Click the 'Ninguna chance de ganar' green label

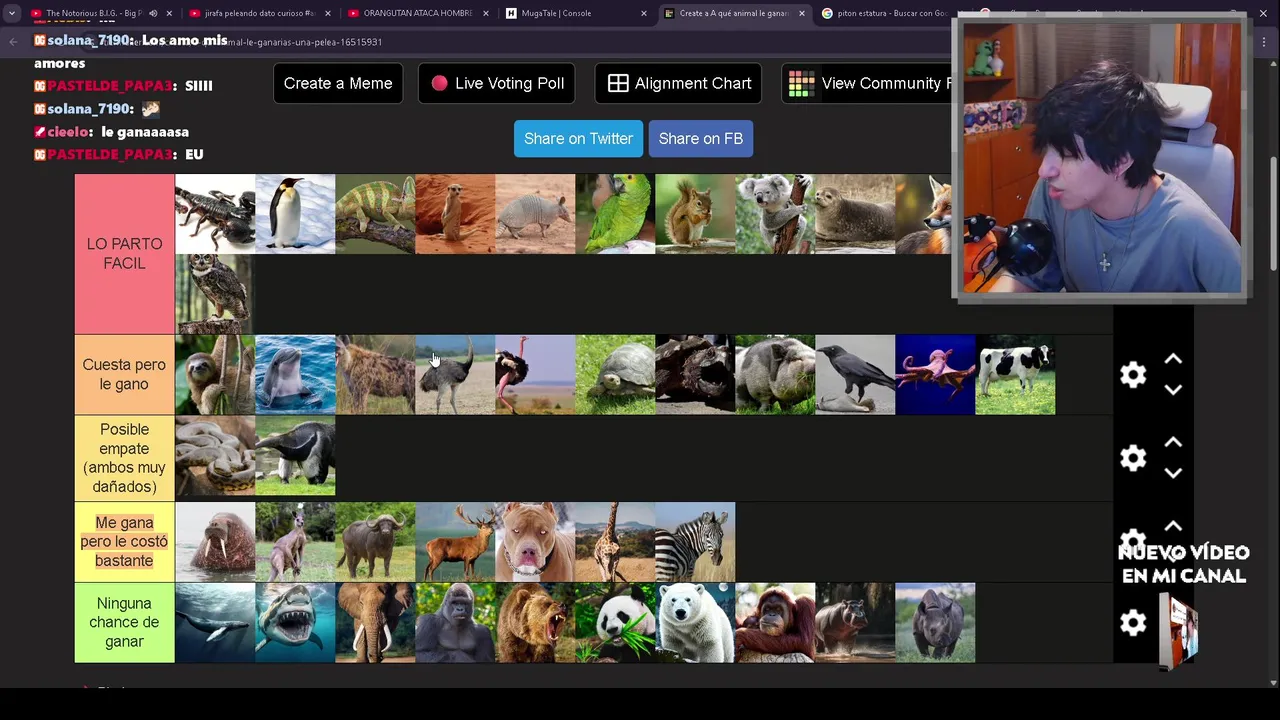click(x=124, y=623)
